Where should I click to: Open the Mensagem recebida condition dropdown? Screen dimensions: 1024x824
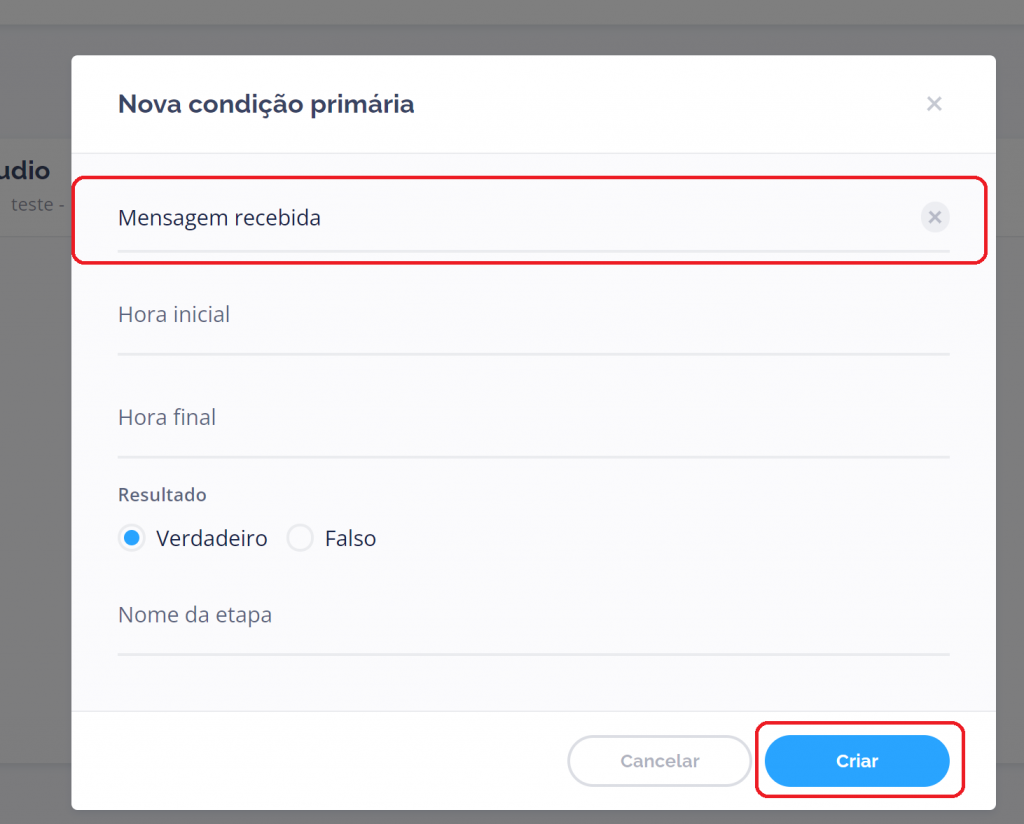tap(500, 218)
